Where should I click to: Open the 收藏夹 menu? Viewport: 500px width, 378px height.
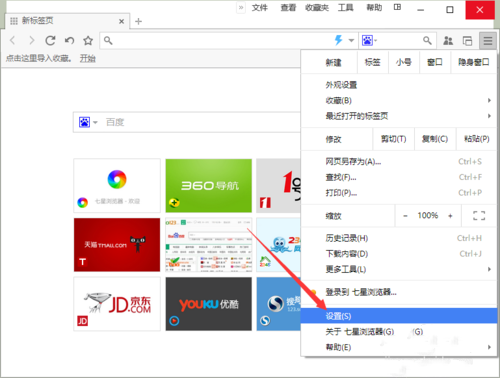click(x=317, y=8)
